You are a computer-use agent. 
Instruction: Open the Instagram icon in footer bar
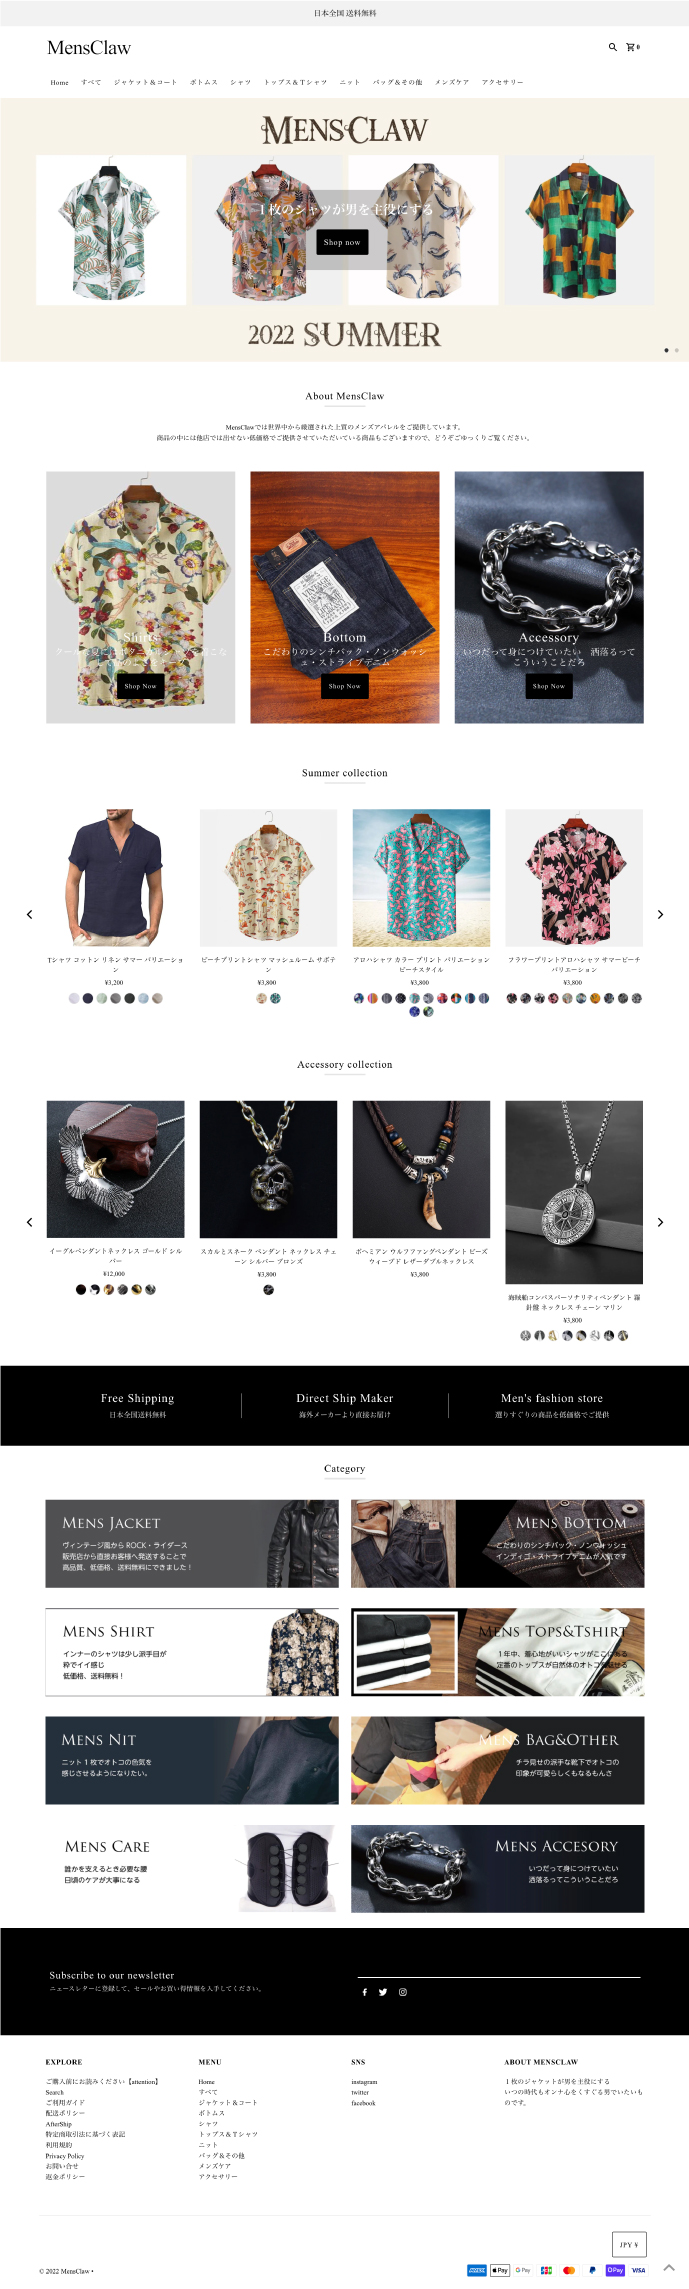click(x=403, y=1992)
